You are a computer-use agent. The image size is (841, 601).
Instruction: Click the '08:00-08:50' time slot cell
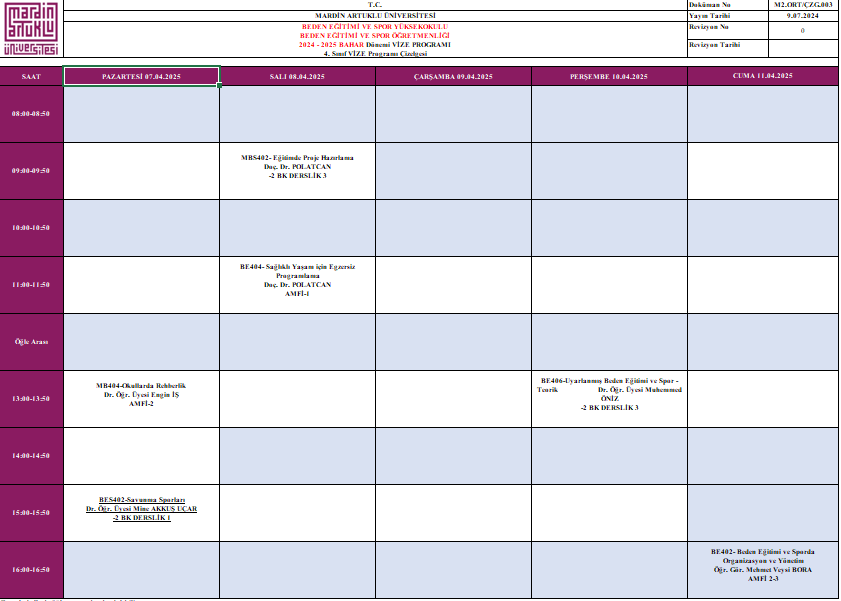coord(31,114)
